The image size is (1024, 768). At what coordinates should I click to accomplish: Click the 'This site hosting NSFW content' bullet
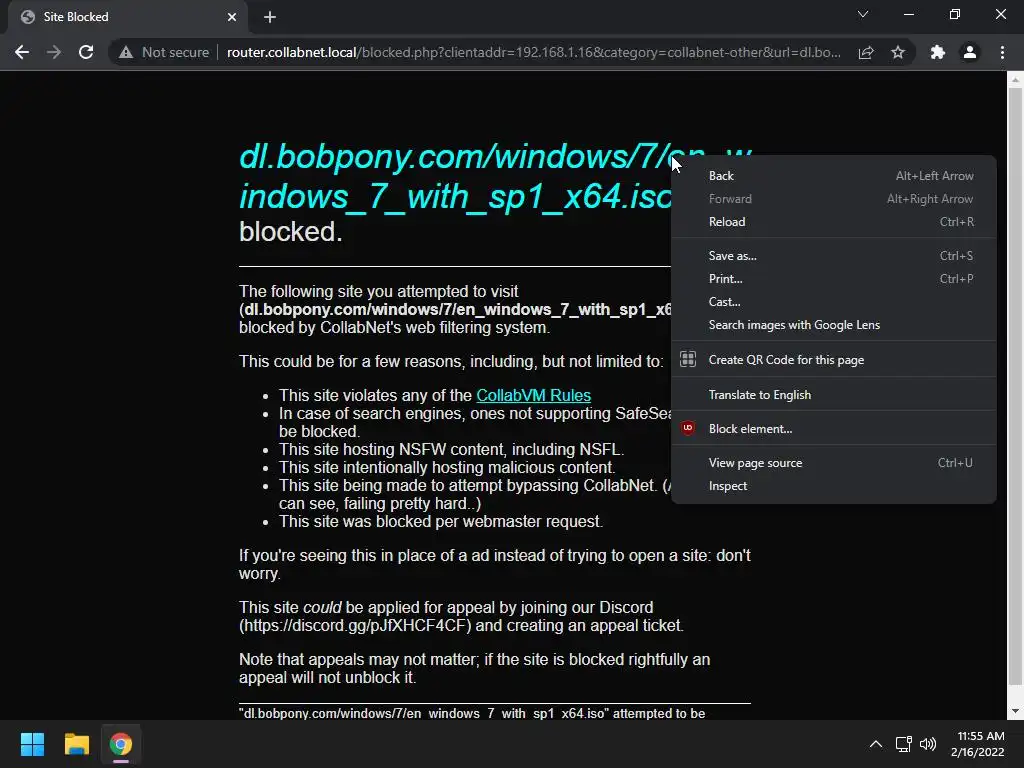tap(451, 450)
